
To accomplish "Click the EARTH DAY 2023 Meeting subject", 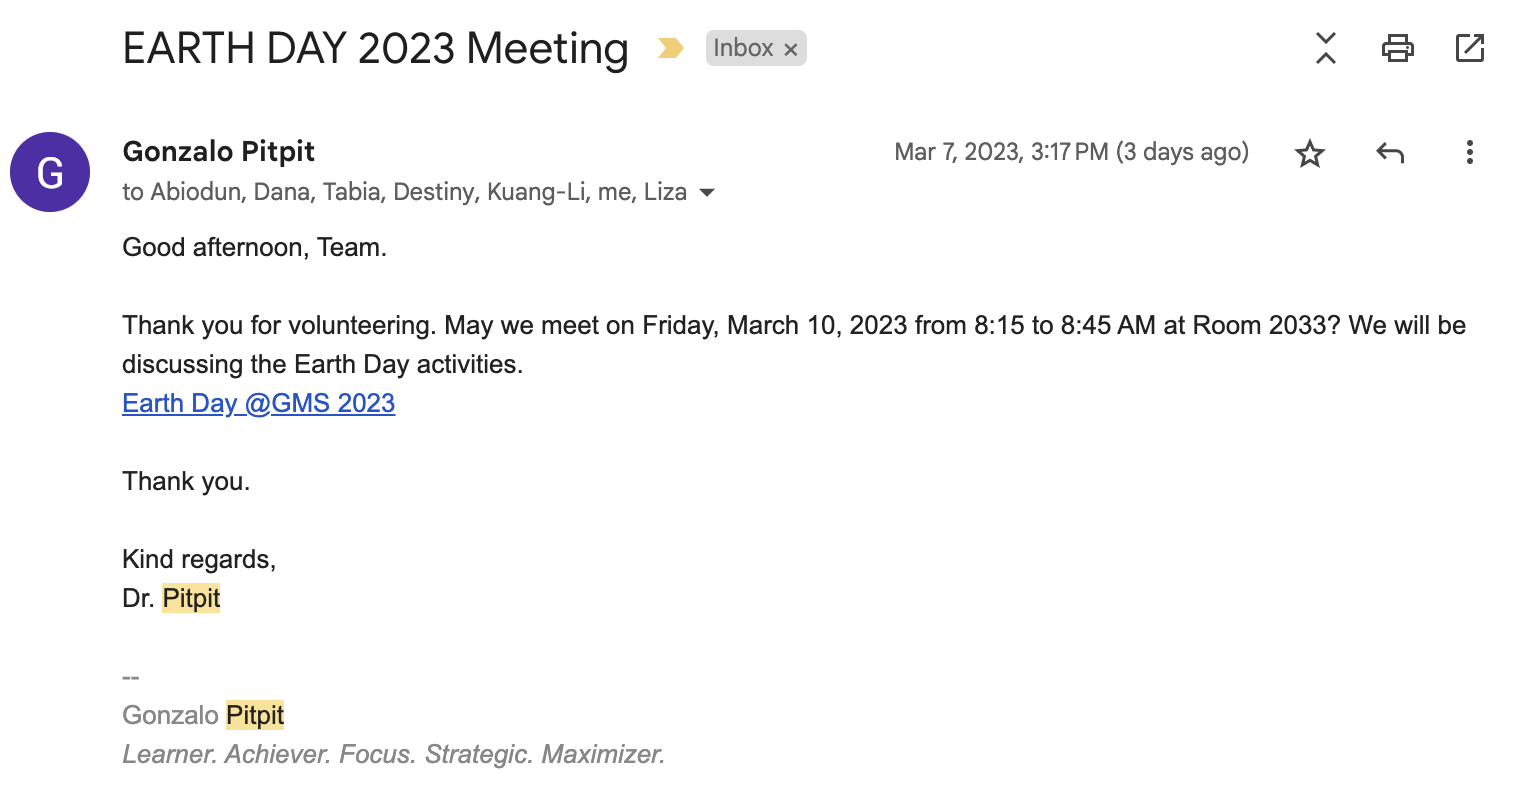I will [375, 48].
